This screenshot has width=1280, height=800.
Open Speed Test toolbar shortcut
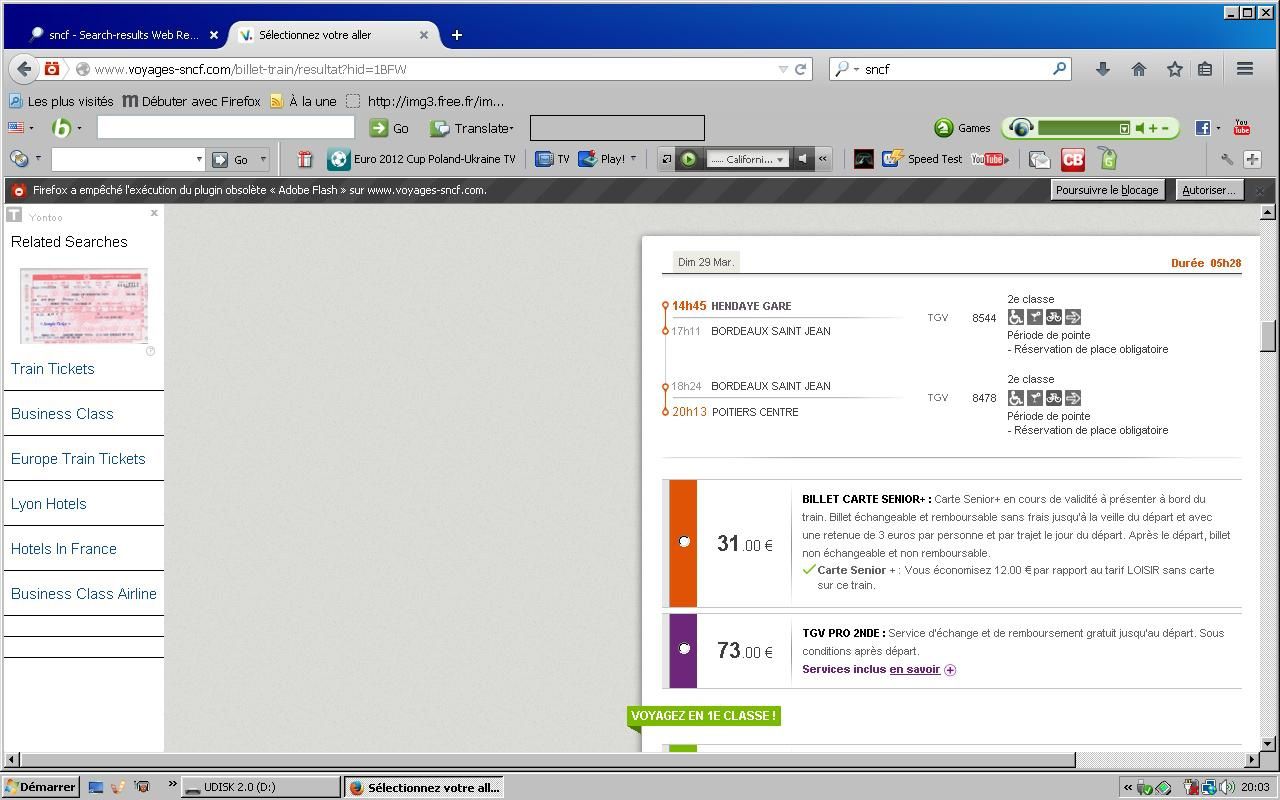pyautogui.click(x=922, y=159)
